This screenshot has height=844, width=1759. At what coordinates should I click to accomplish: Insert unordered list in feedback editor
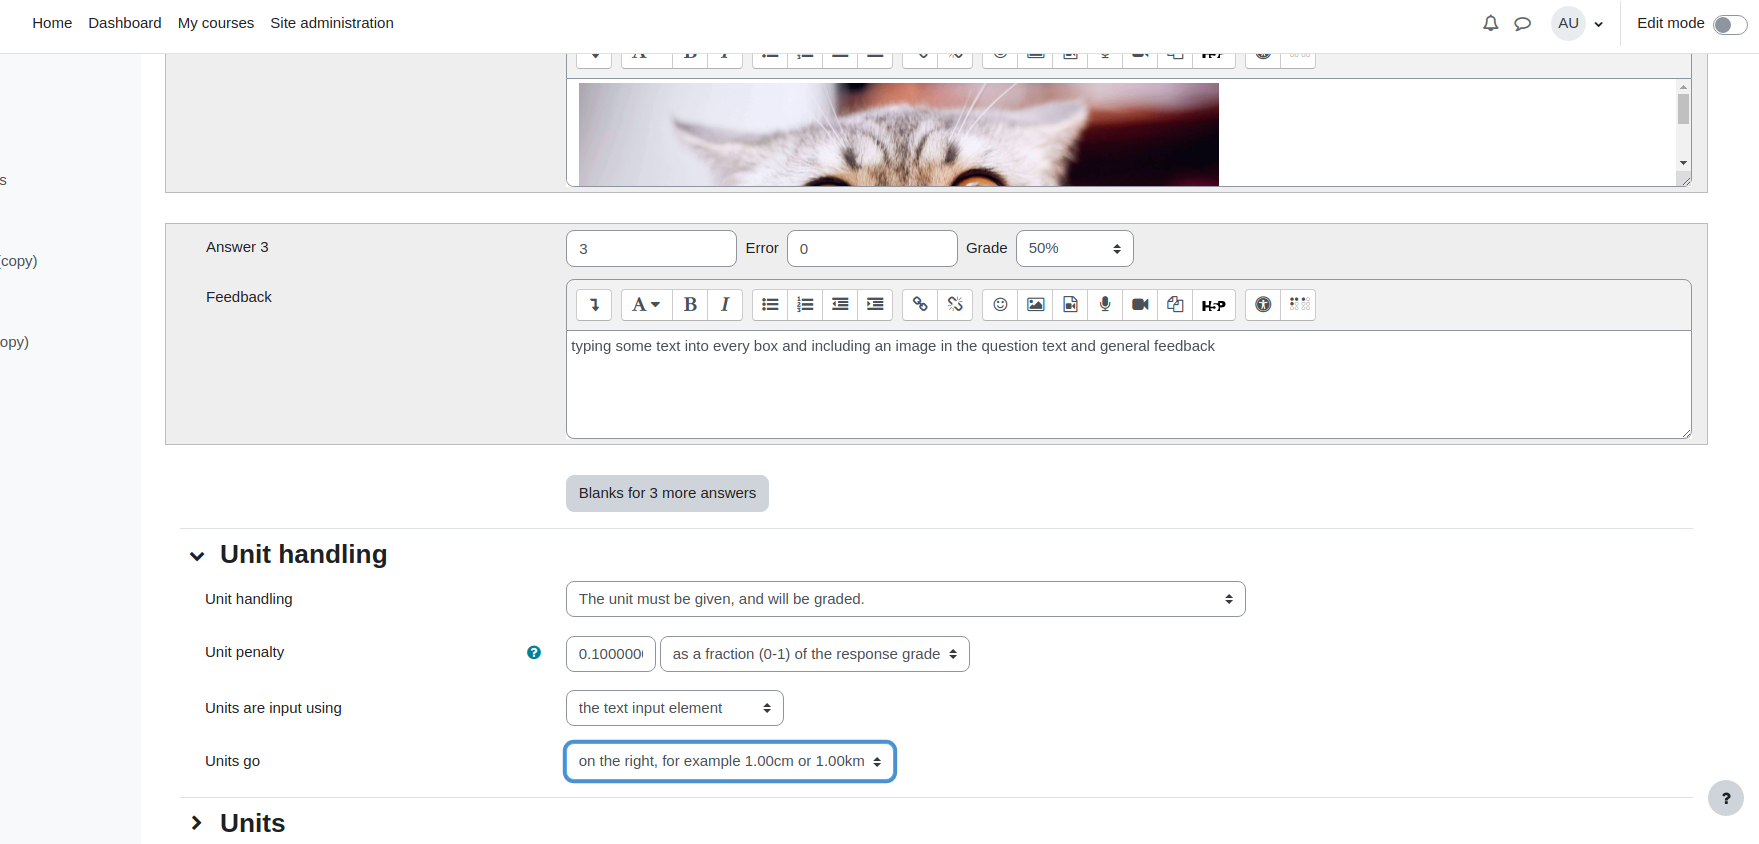click(770, 305)
